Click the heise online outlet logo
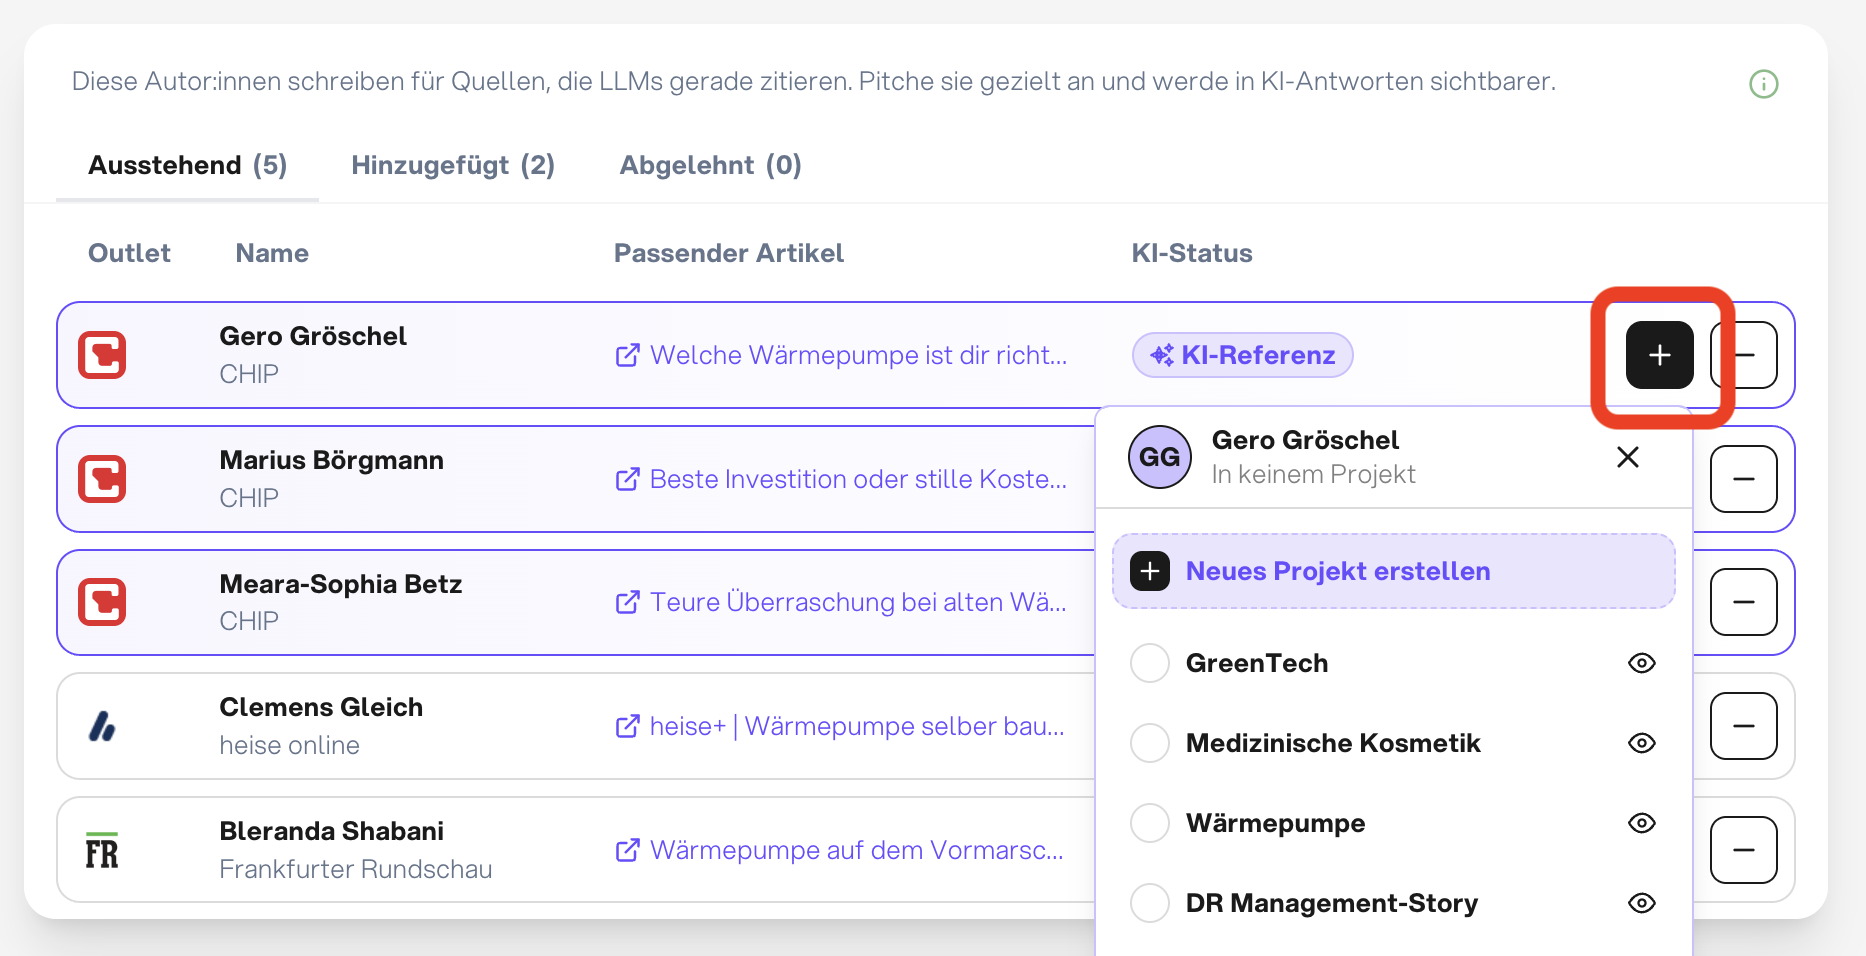1866x956 pixels. [102, 726]
